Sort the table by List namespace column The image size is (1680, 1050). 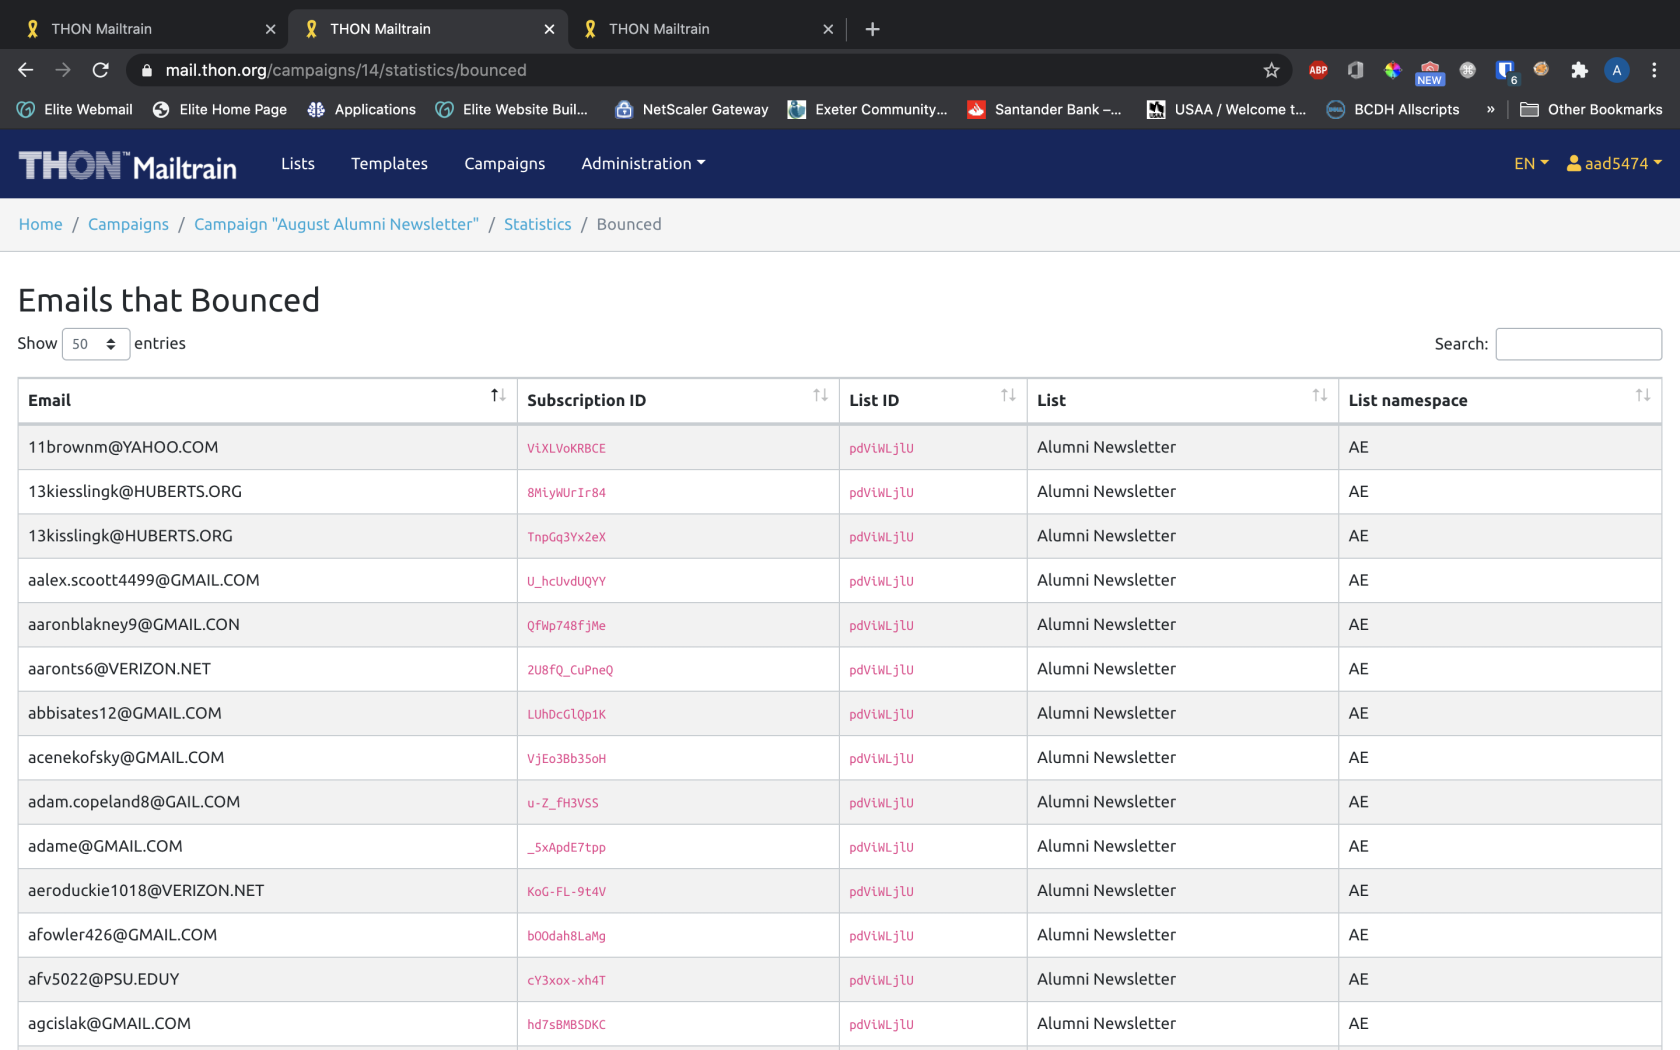[1500, 400]
